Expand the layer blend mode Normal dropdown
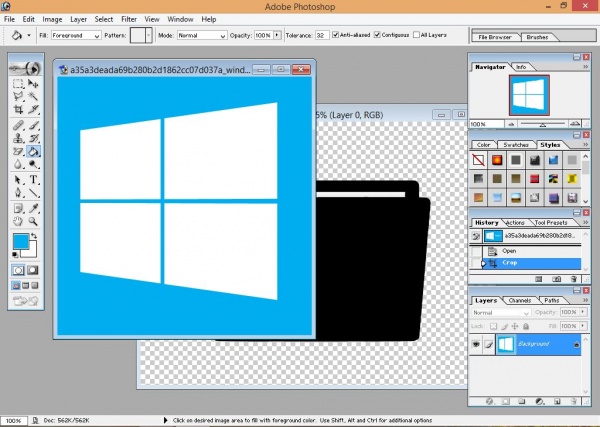600x427 pixels. coord(499,312)
